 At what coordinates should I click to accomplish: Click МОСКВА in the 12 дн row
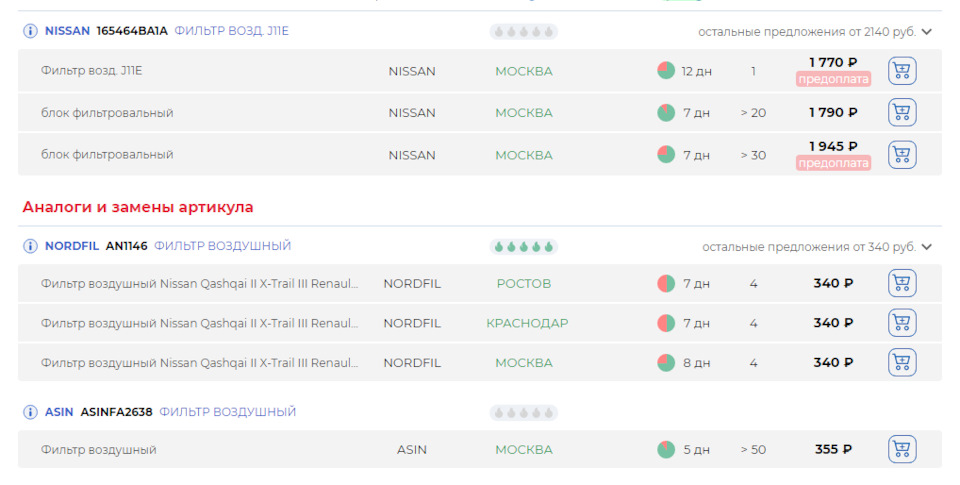pos(523,71)
